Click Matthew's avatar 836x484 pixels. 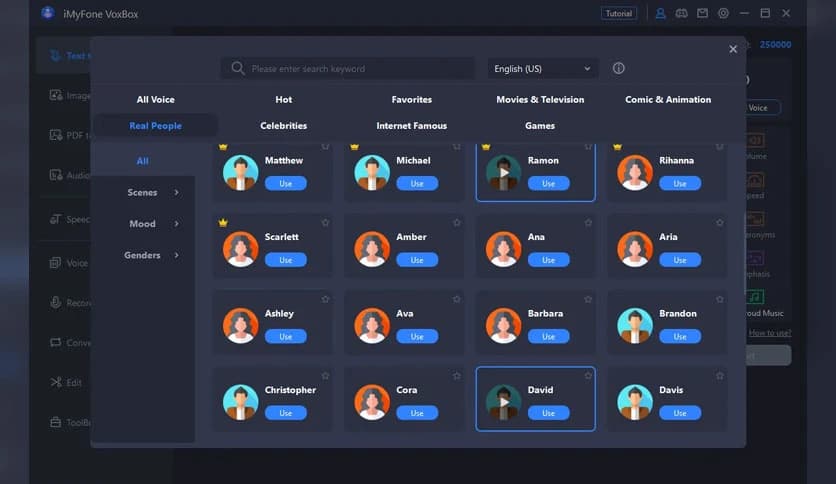[240, 173]
